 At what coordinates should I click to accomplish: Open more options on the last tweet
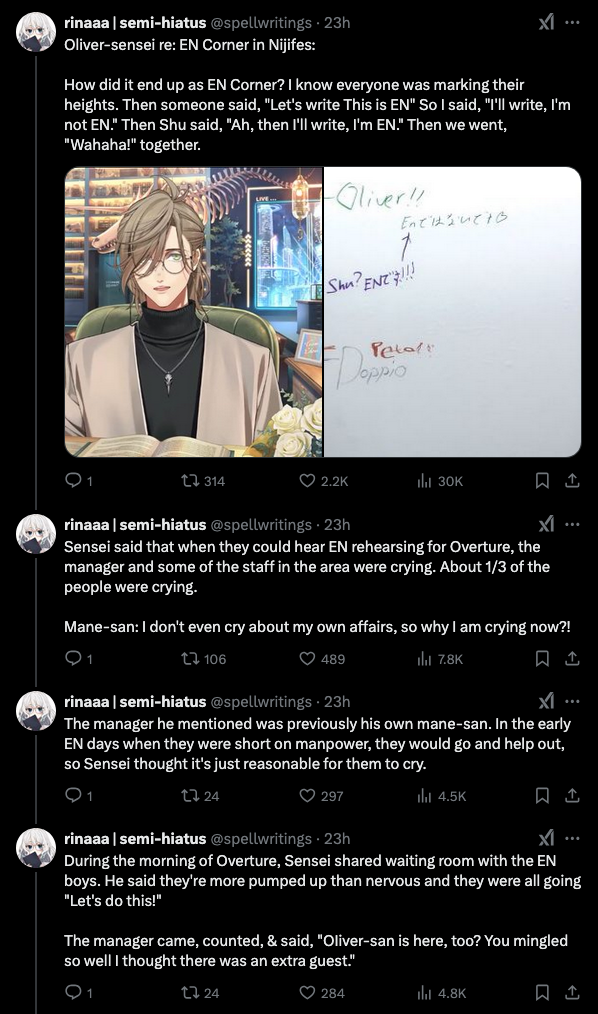point(572,839)
